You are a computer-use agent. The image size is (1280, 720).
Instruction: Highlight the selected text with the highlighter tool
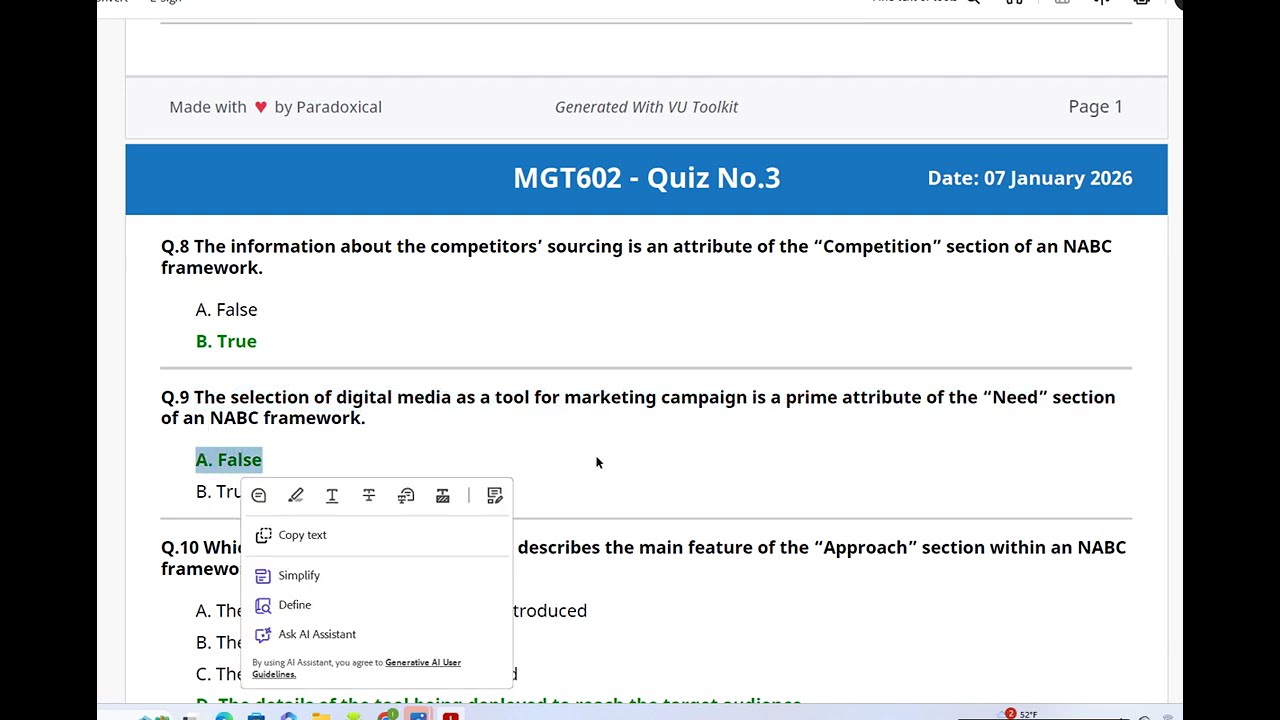[296, 496]
